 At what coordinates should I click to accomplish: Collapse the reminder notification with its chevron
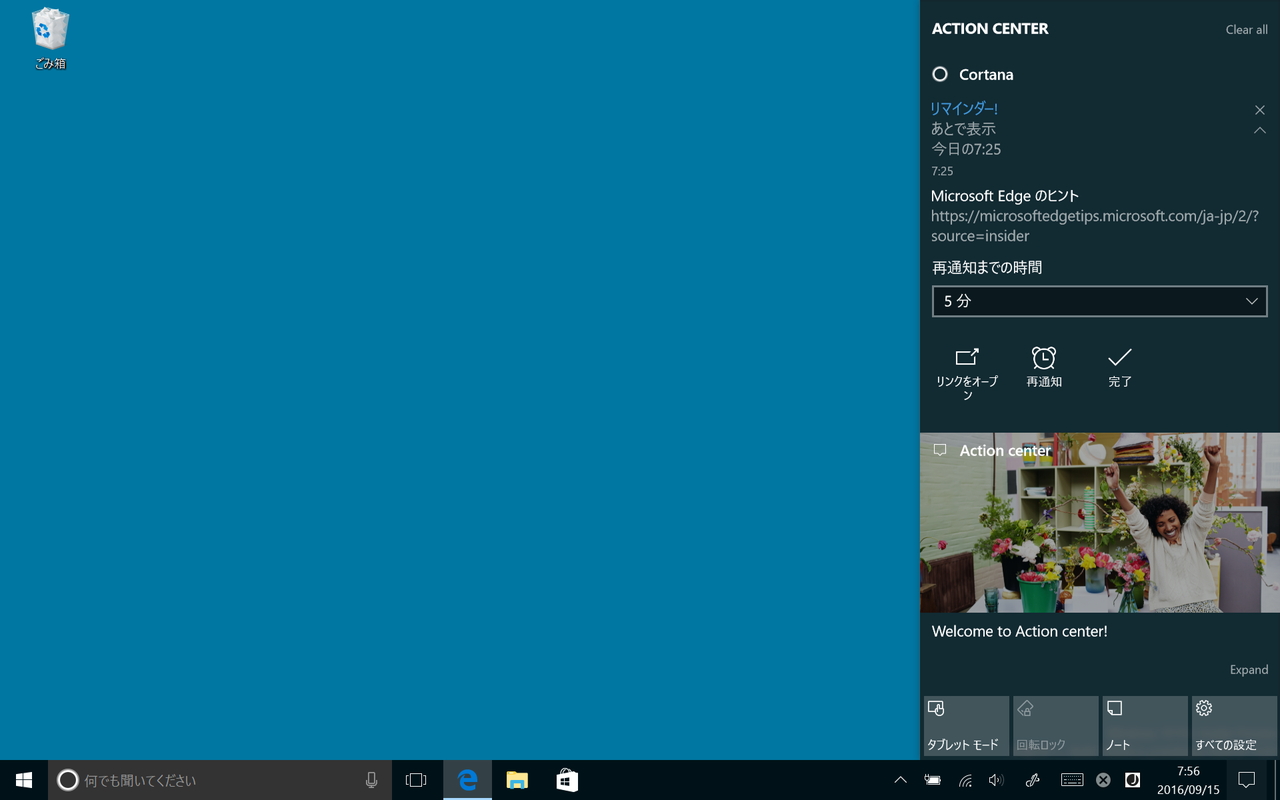pyautogui.click(x=1260, y=130)
